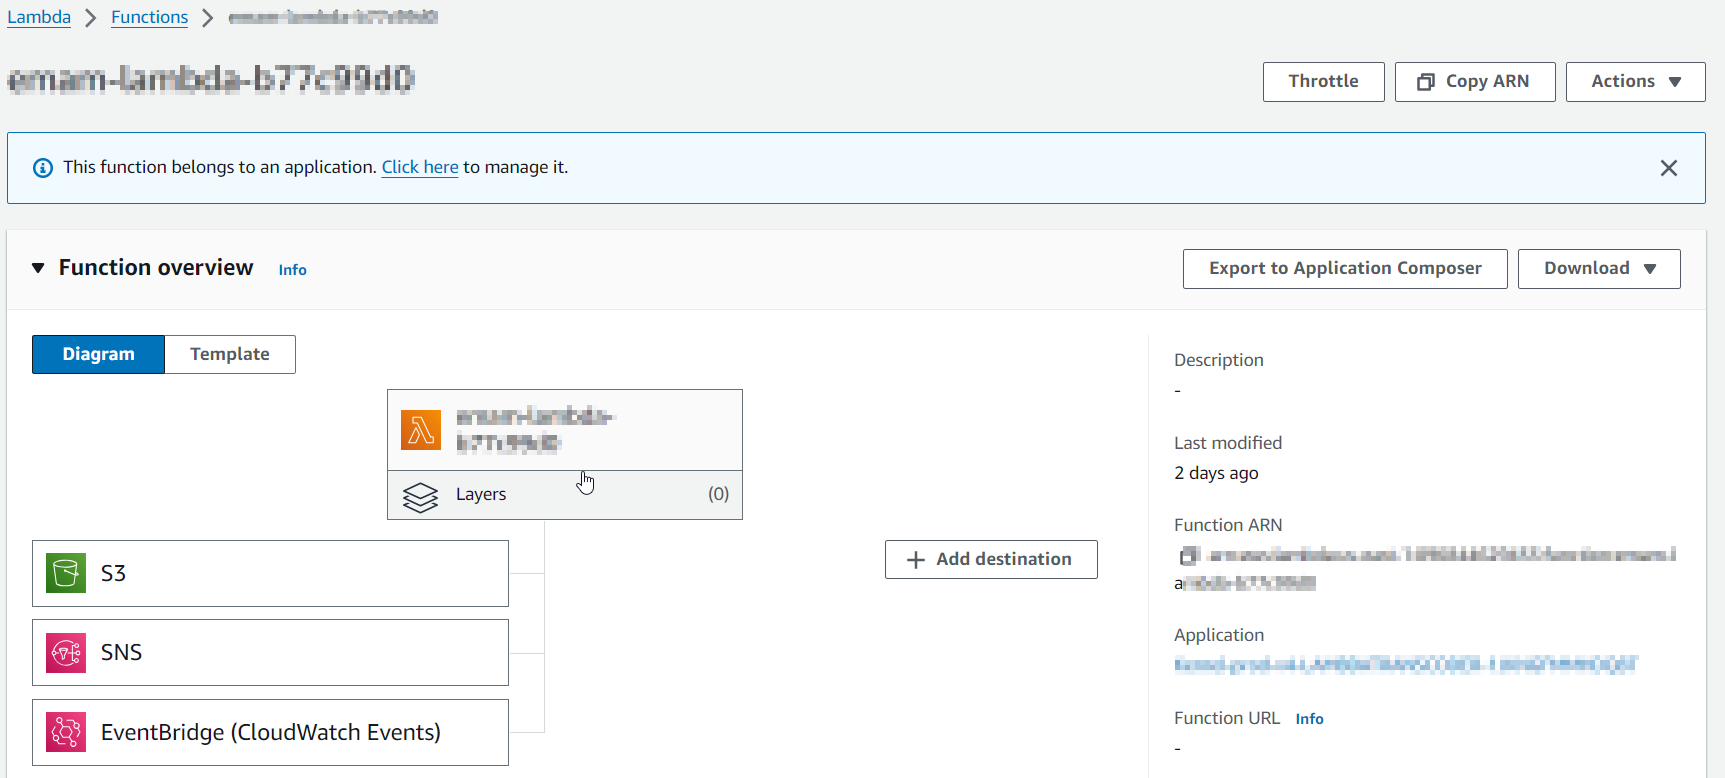Viewport: 1725px width, 778px height.
Task: Select the EventBridge (CloudWatch Events) trigger
Action: point(270,733)
